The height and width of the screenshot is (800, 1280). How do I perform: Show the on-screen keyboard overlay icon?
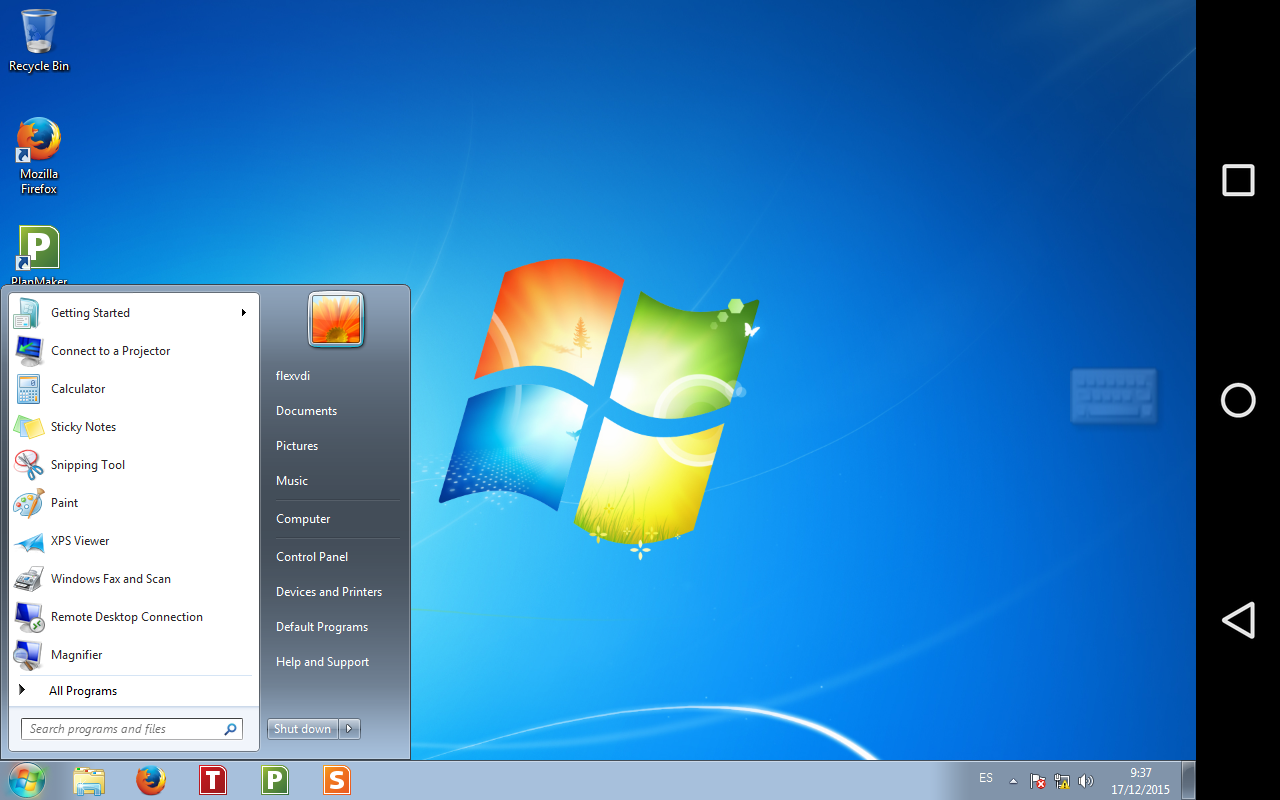(1113, 396)
